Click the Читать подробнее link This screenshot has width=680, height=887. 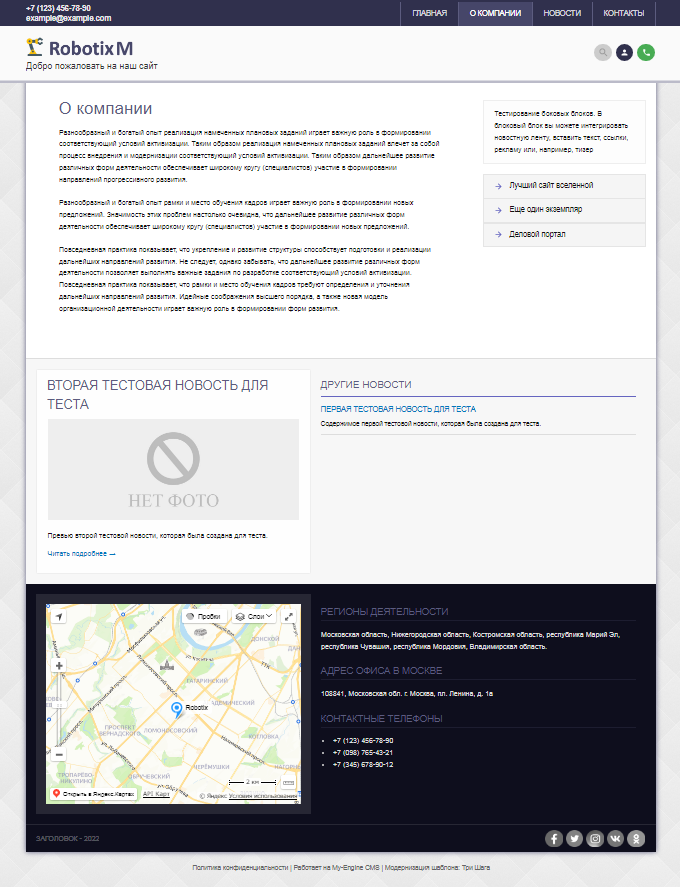click(x=81, y=554)
